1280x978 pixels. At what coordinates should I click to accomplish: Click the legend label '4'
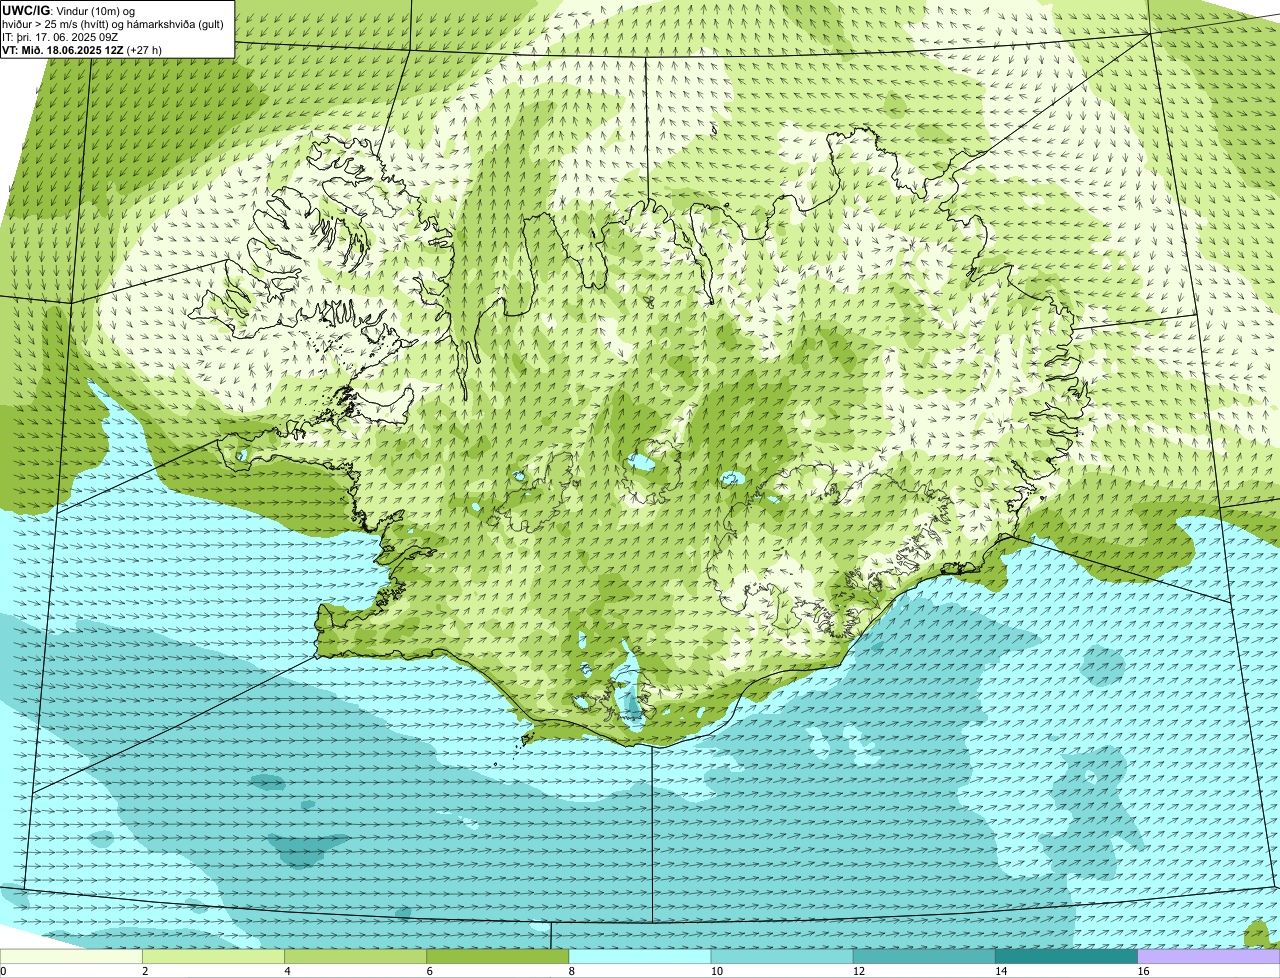coord(287,971)
